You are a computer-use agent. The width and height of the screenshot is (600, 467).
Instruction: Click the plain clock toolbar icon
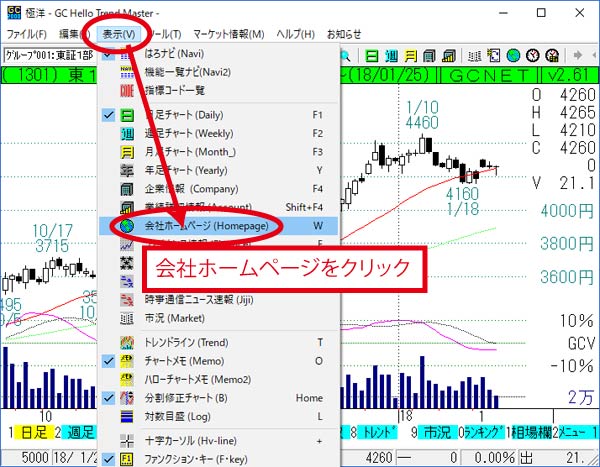532,56
